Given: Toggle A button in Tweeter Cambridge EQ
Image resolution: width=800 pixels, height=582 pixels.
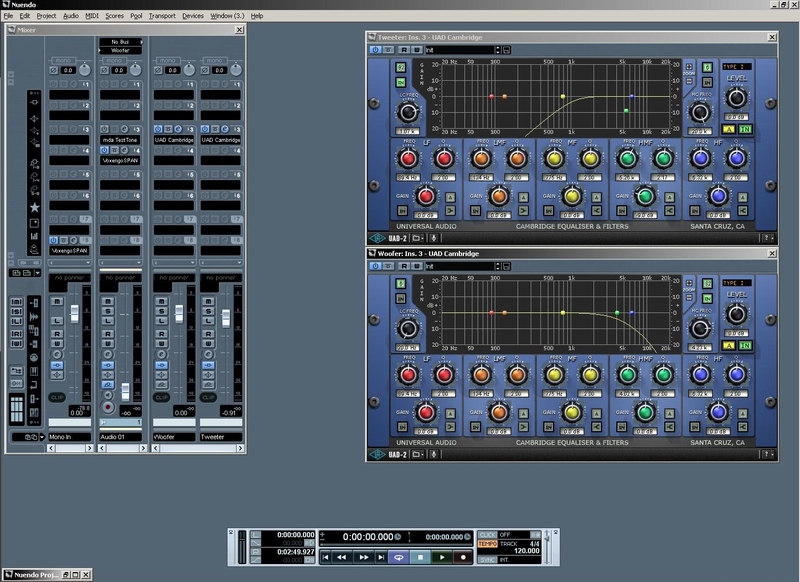Looking at the screenshot, I should point(729,129).
